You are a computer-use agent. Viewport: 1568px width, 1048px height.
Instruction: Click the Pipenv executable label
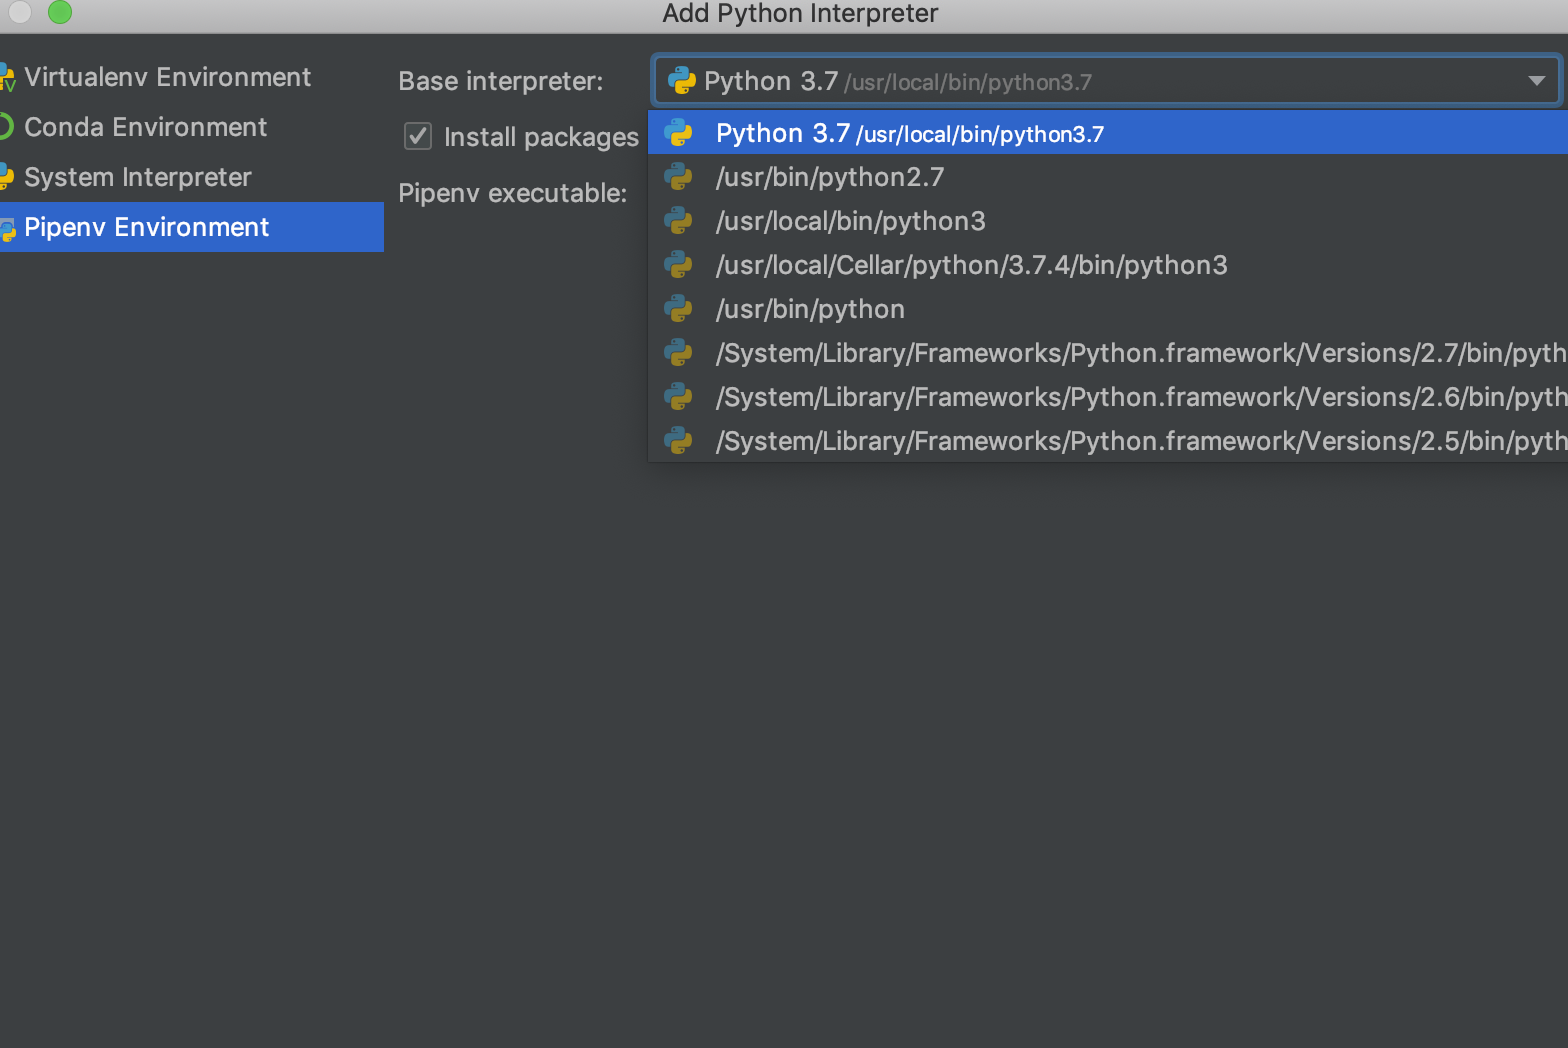point(513,193)
